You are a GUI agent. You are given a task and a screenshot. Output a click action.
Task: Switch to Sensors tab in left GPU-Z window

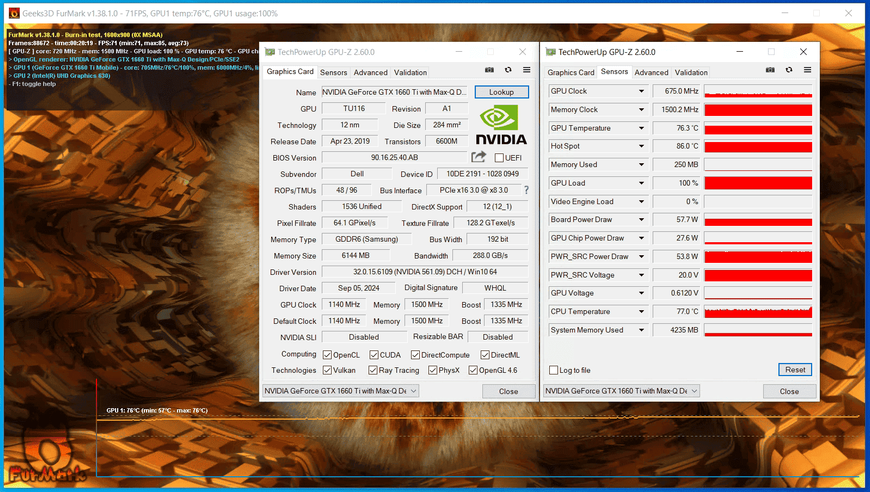(x=333, y=72)
